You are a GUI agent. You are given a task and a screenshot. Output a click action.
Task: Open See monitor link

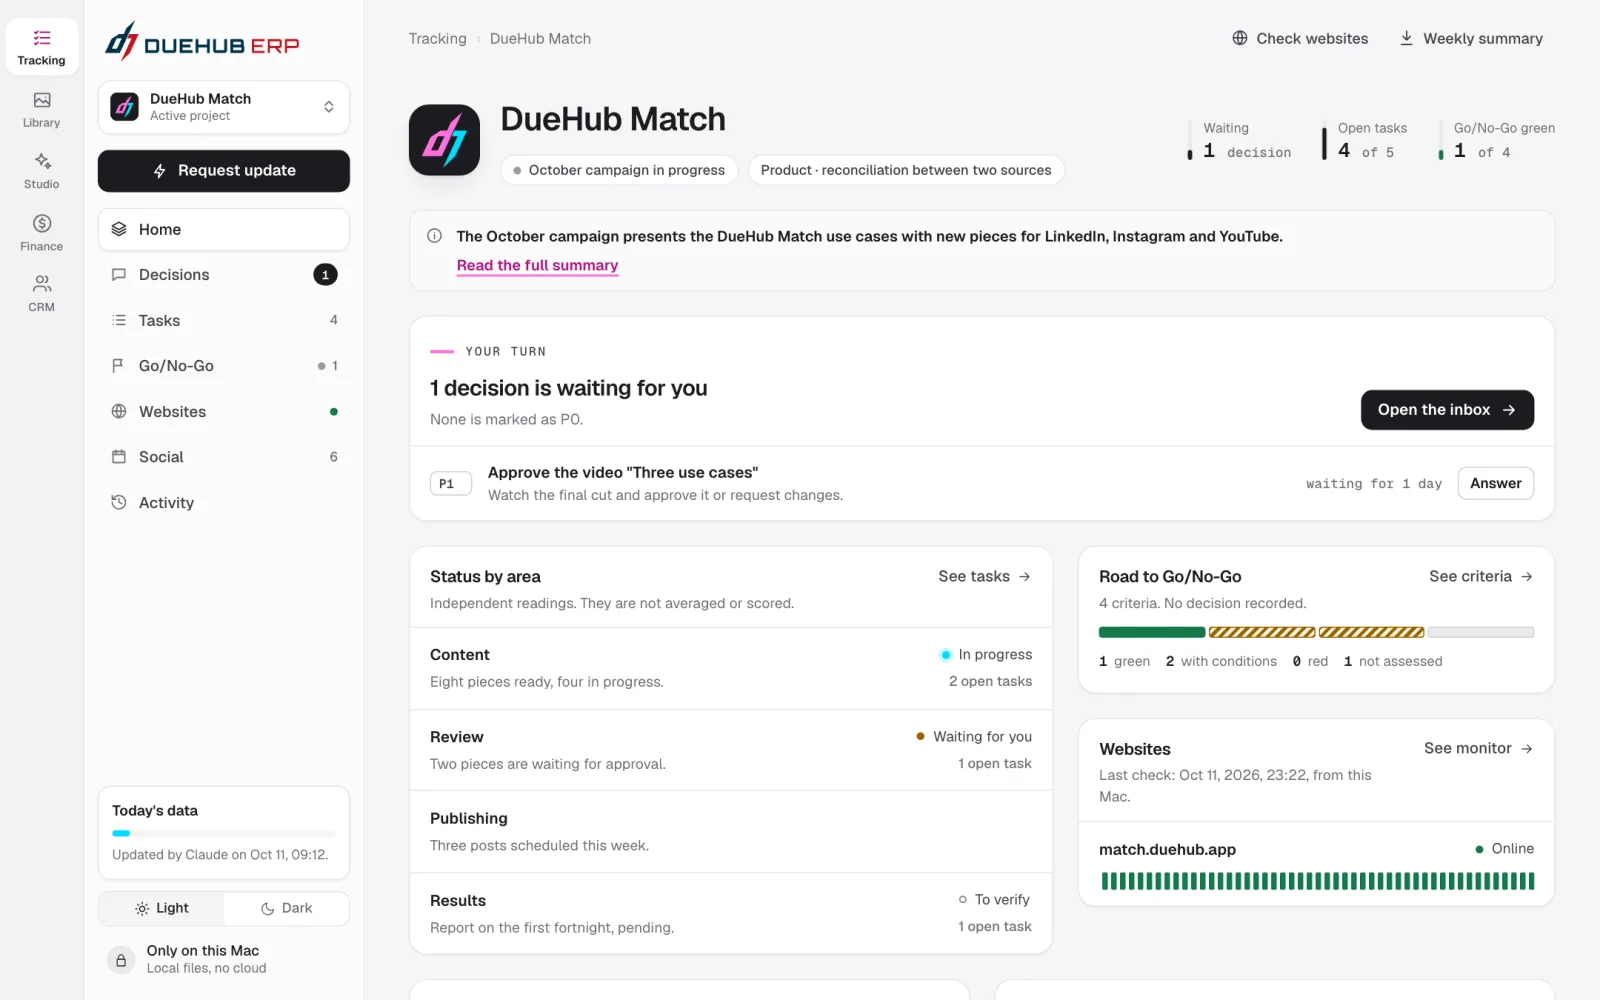(x=1478, y=748)
